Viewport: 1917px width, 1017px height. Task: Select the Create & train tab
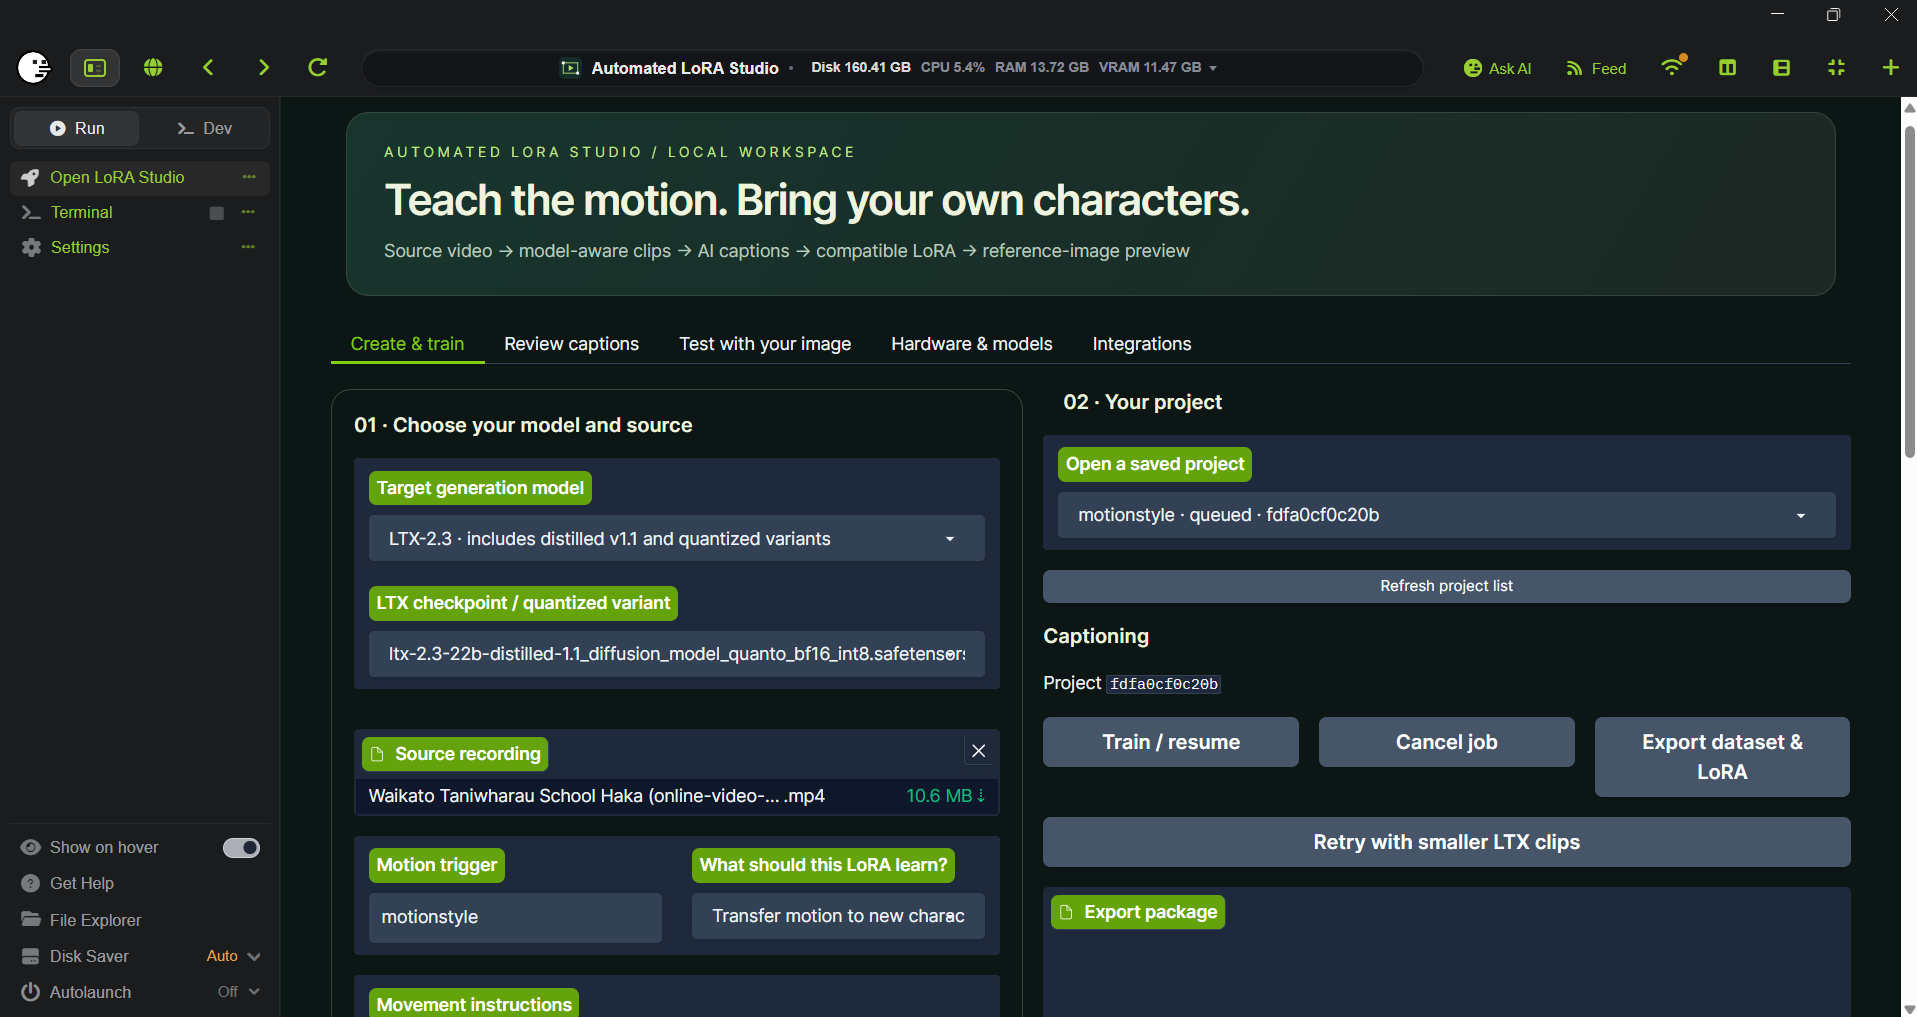pos(407,344)
